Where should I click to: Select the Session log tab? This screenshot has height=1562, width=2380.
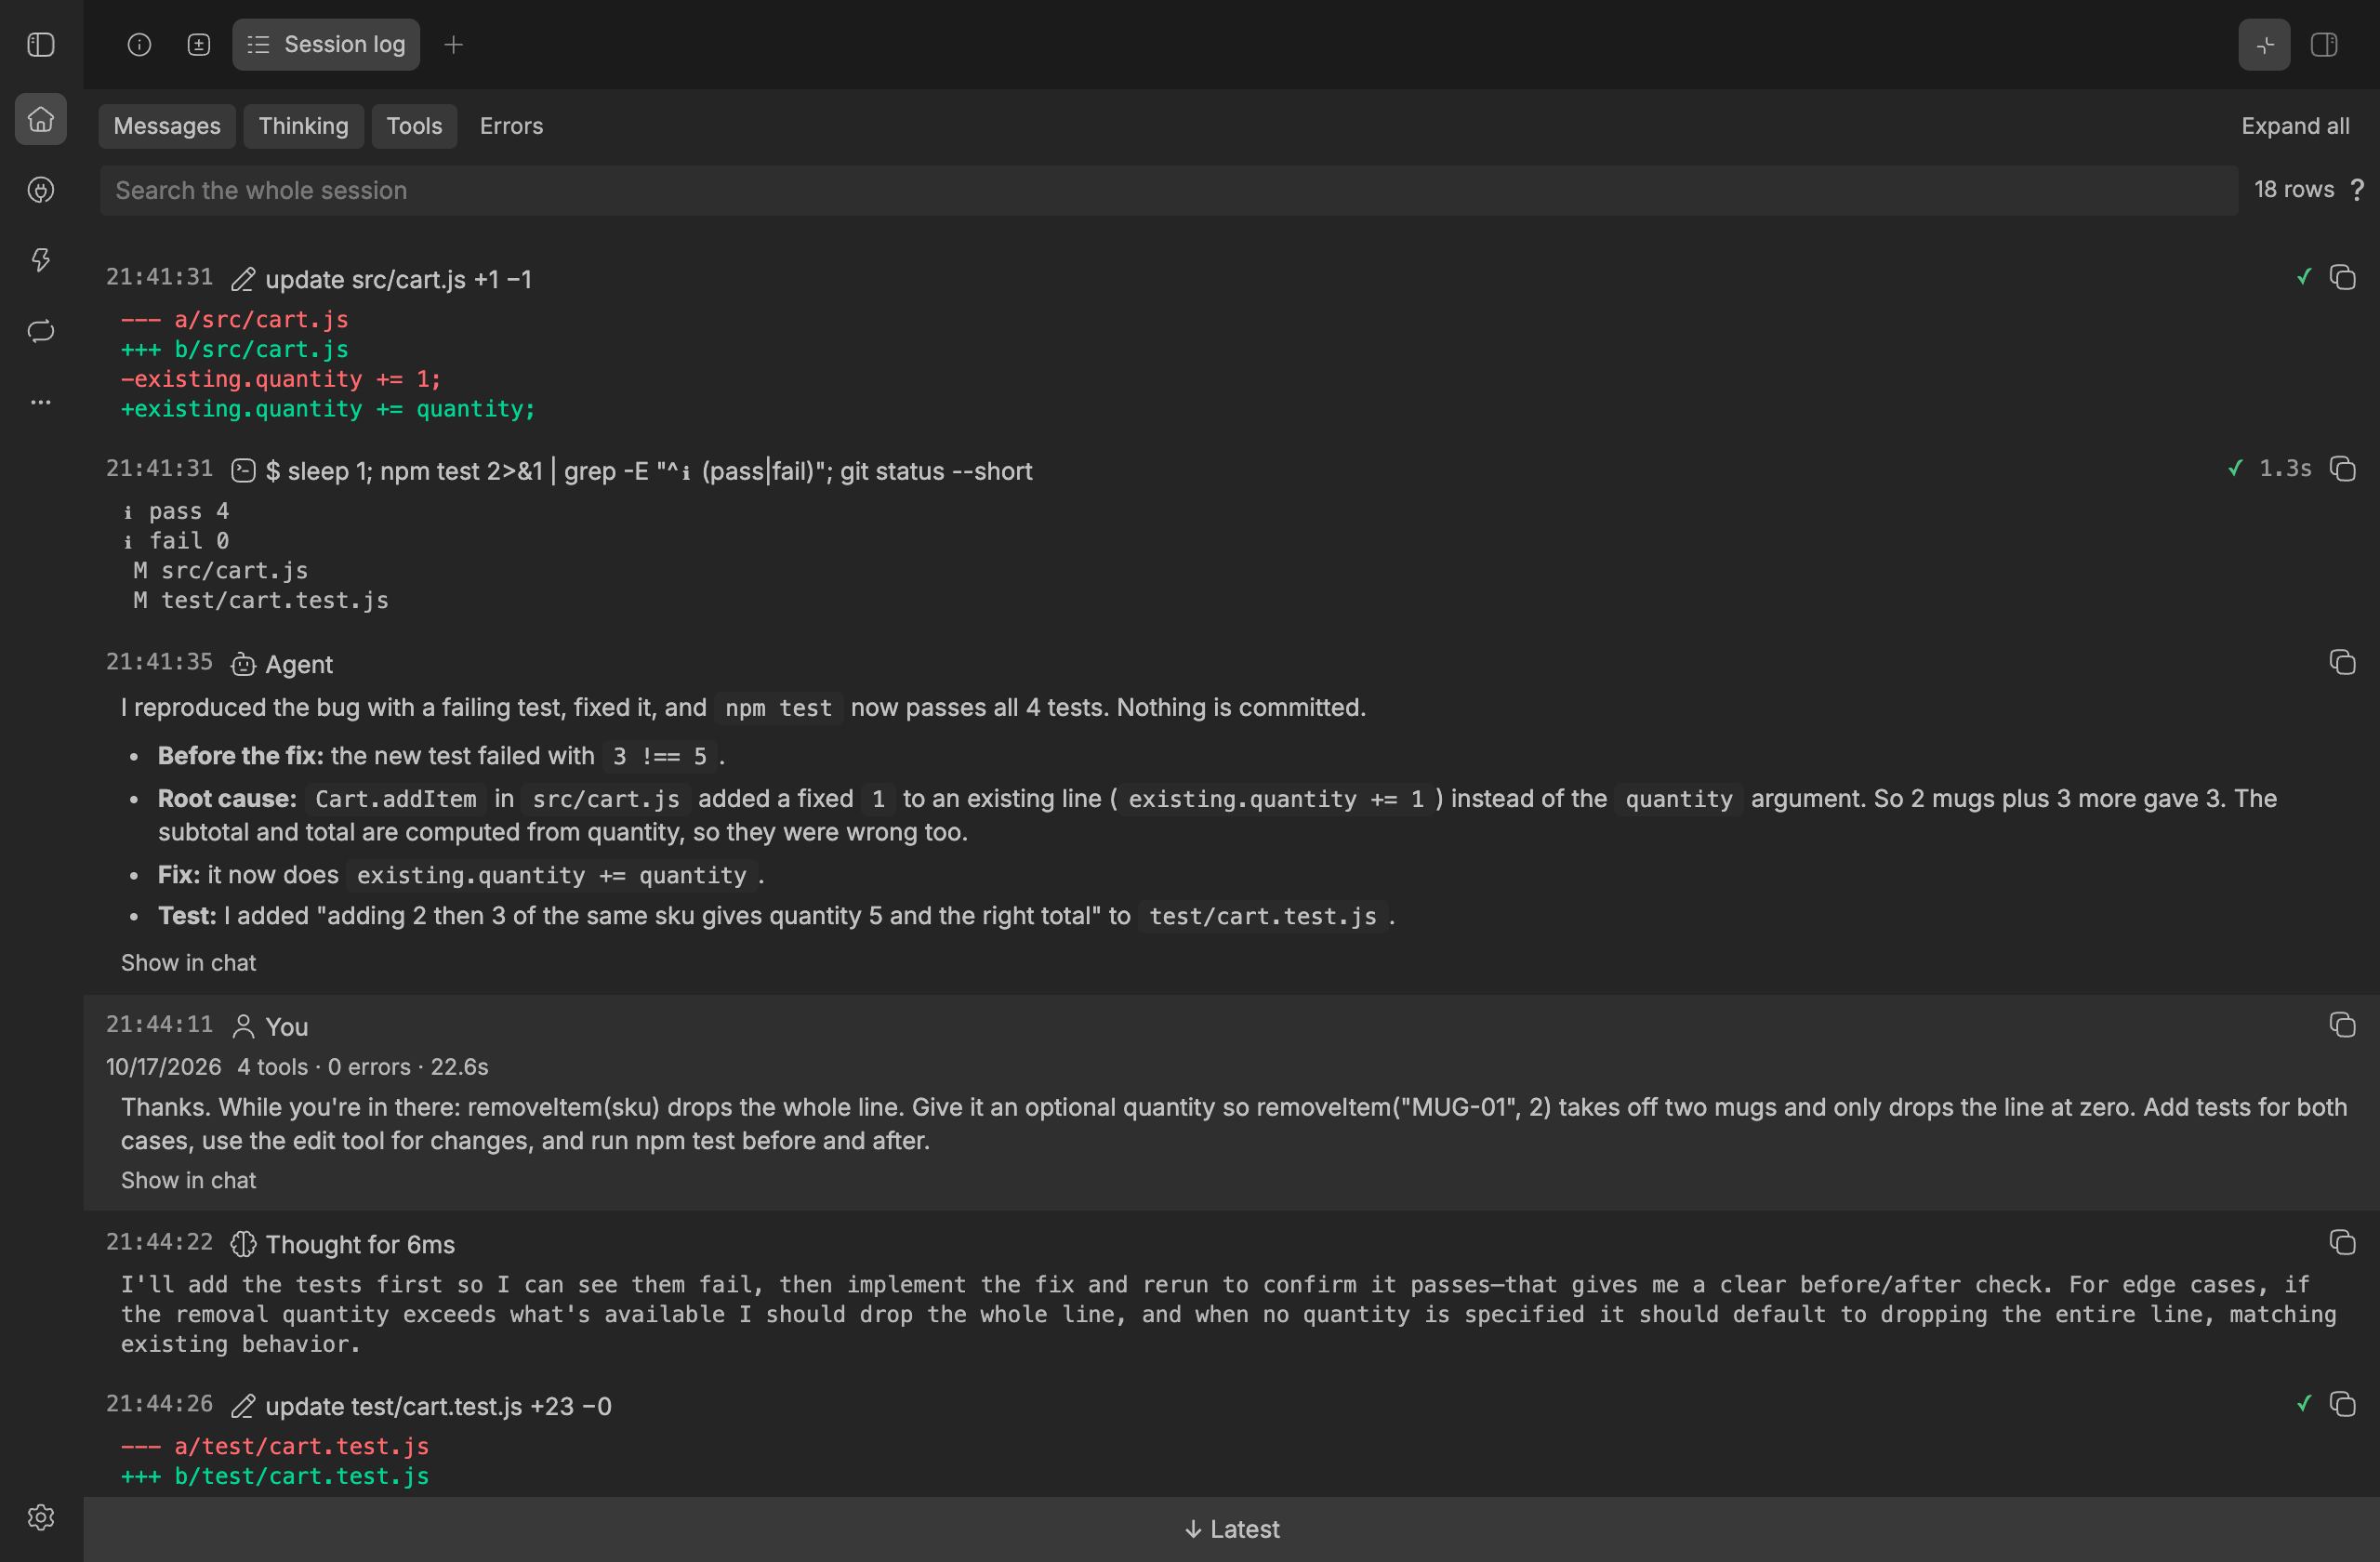click(x=326, y=45)
